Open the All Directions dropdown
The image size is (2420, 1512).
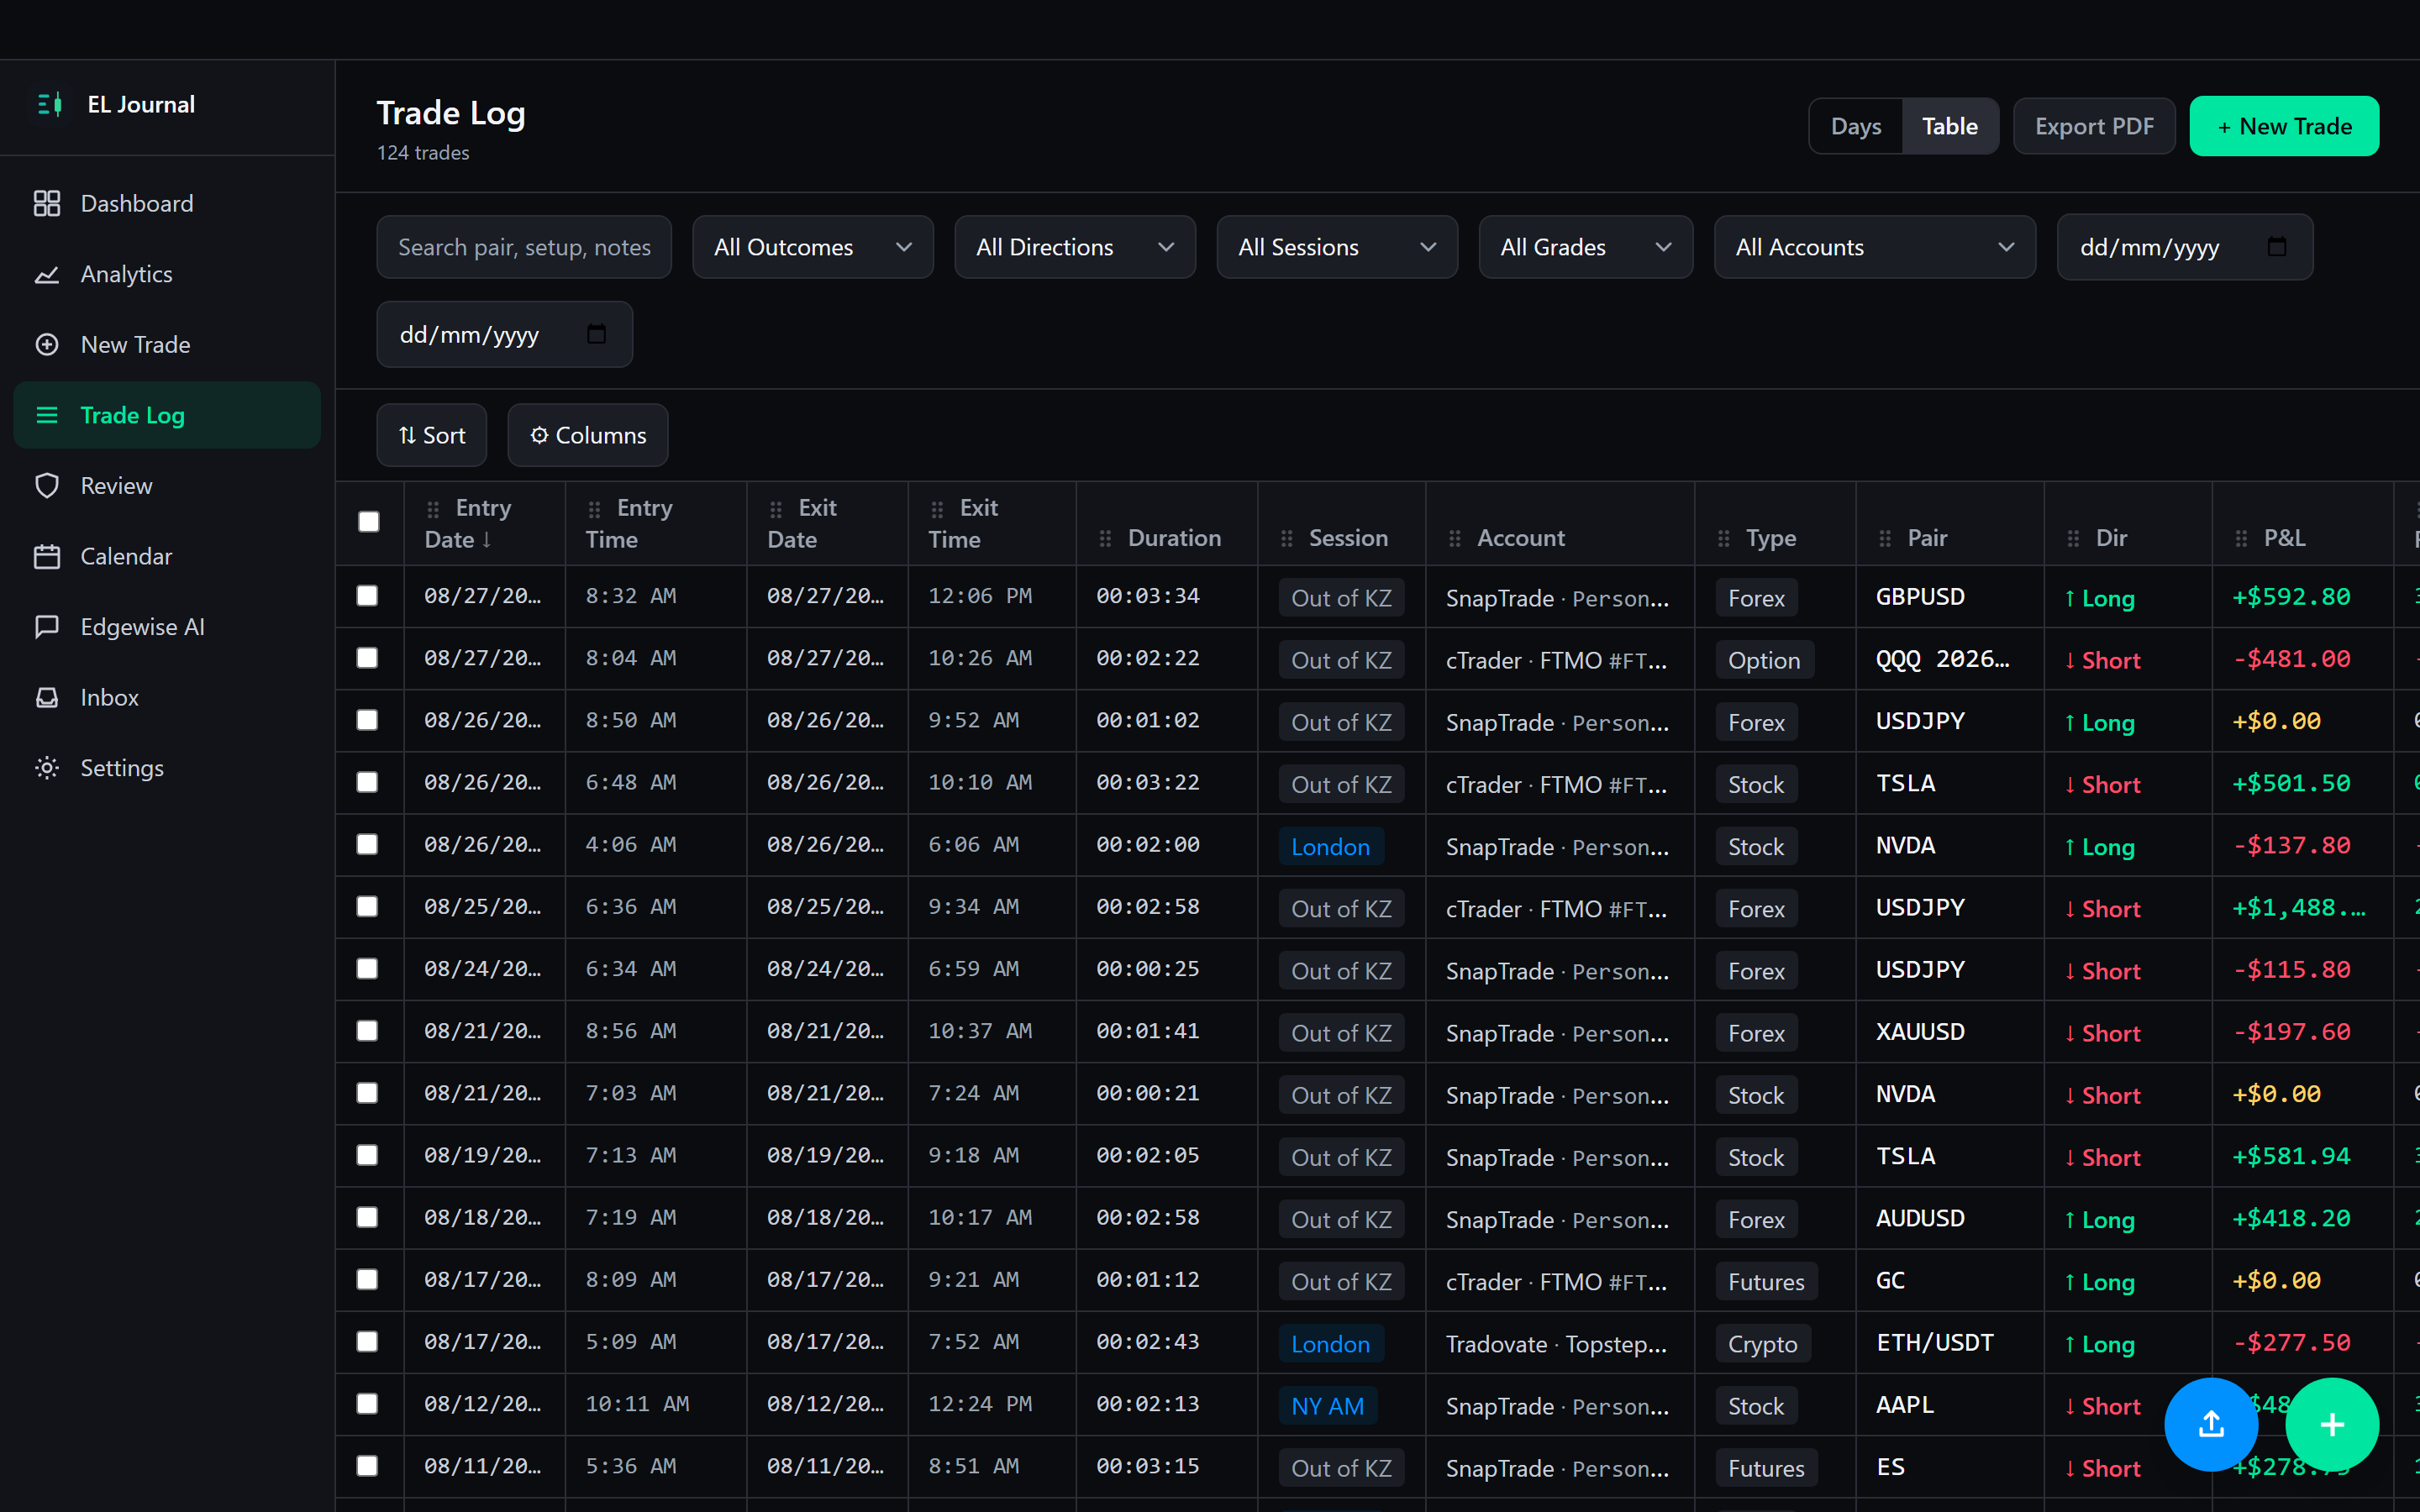(x=1075, y=247)
